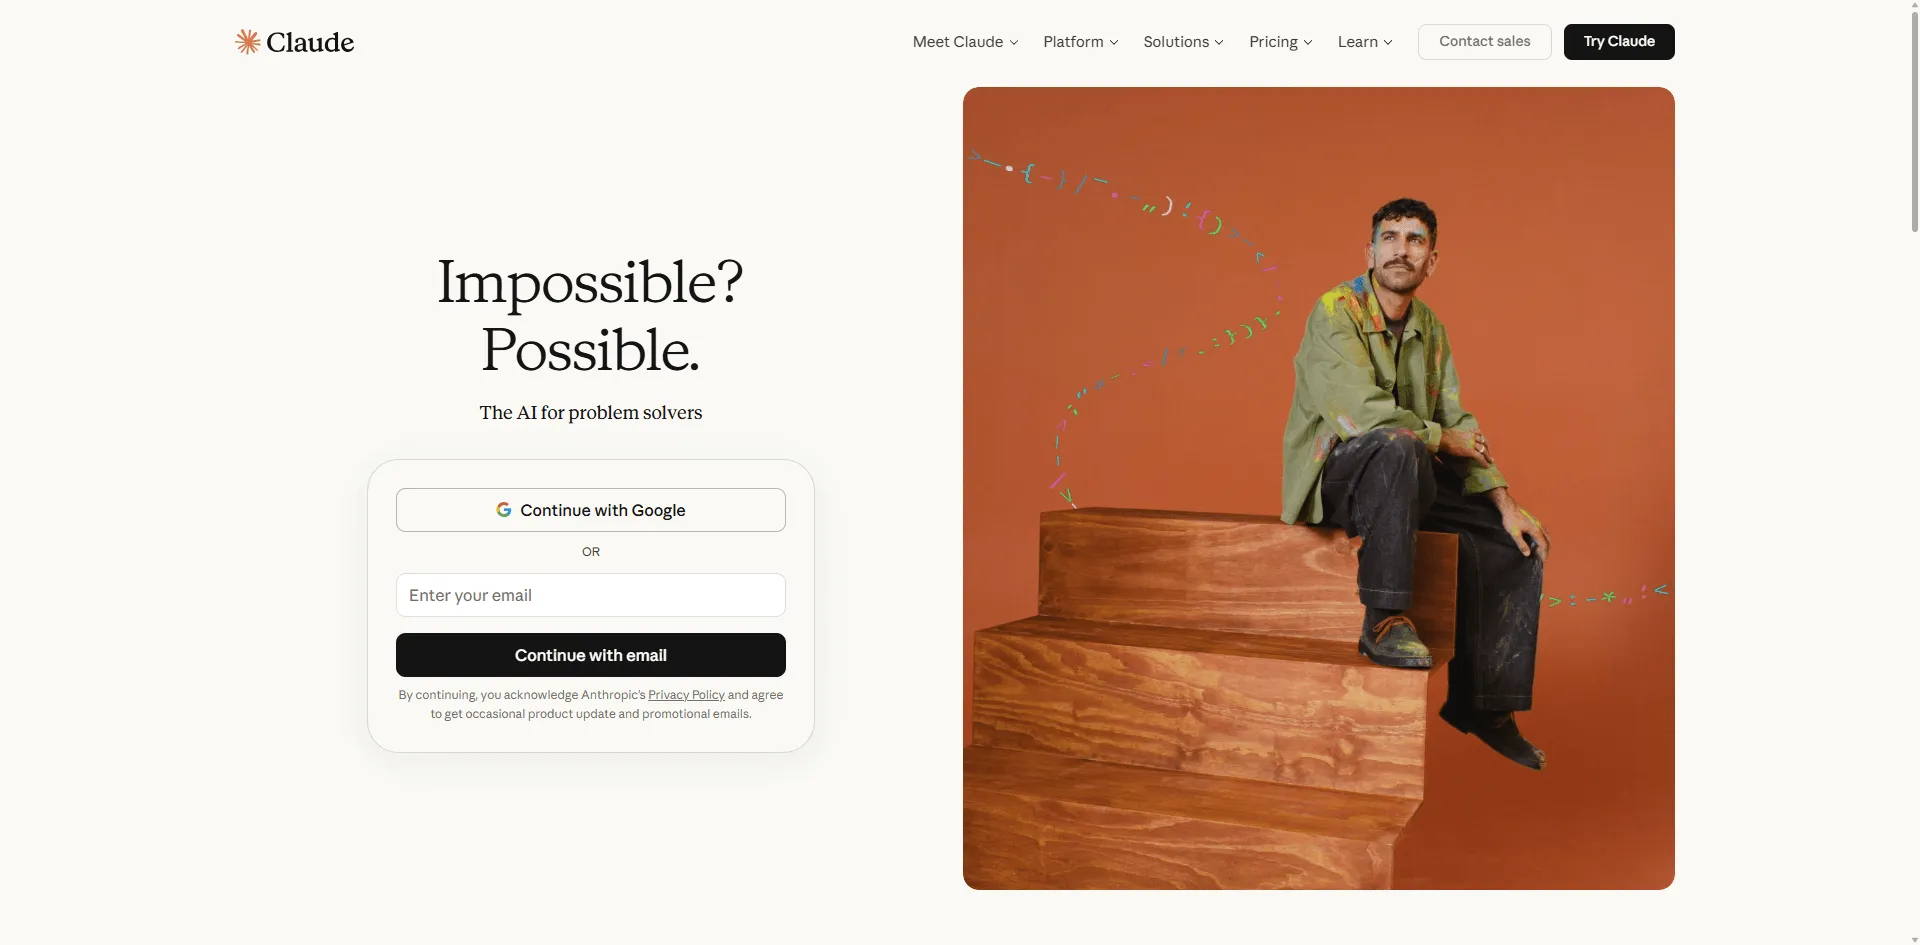The height and width of the screenshot is (945, 1920).
Task: Click the Google G icon
Action: click(x=504, y=510)
